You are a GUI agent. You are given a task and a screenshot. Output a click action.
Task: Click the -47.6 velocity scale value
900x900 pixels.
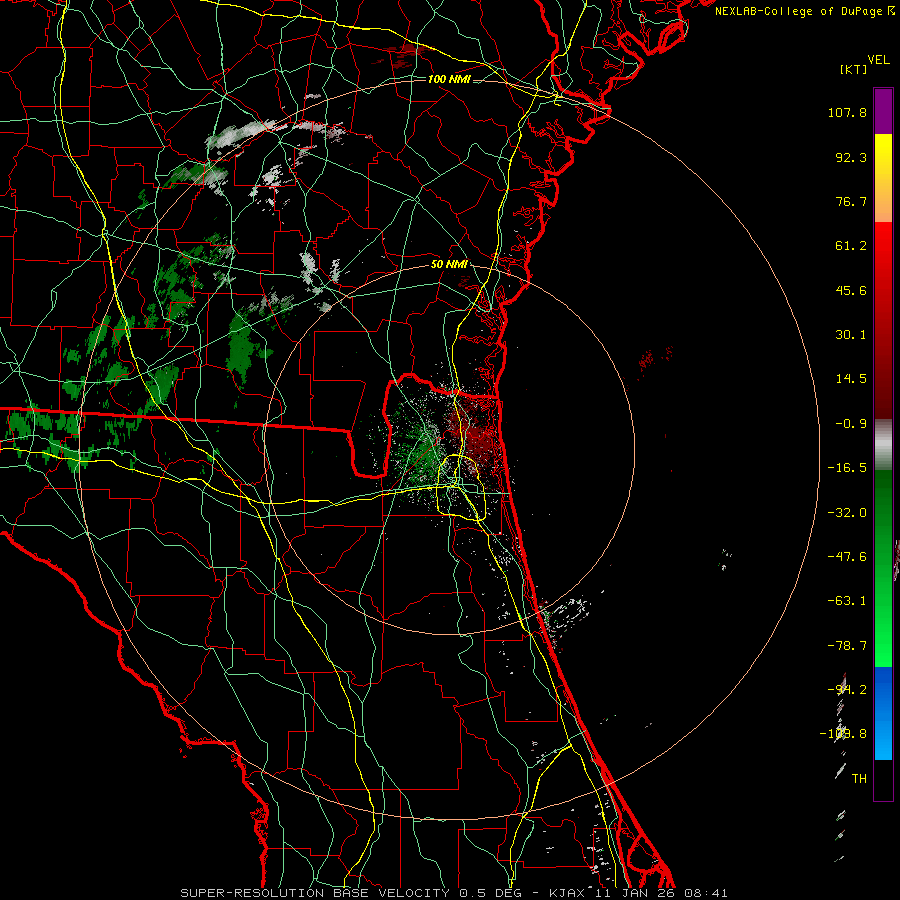(847, 557)
